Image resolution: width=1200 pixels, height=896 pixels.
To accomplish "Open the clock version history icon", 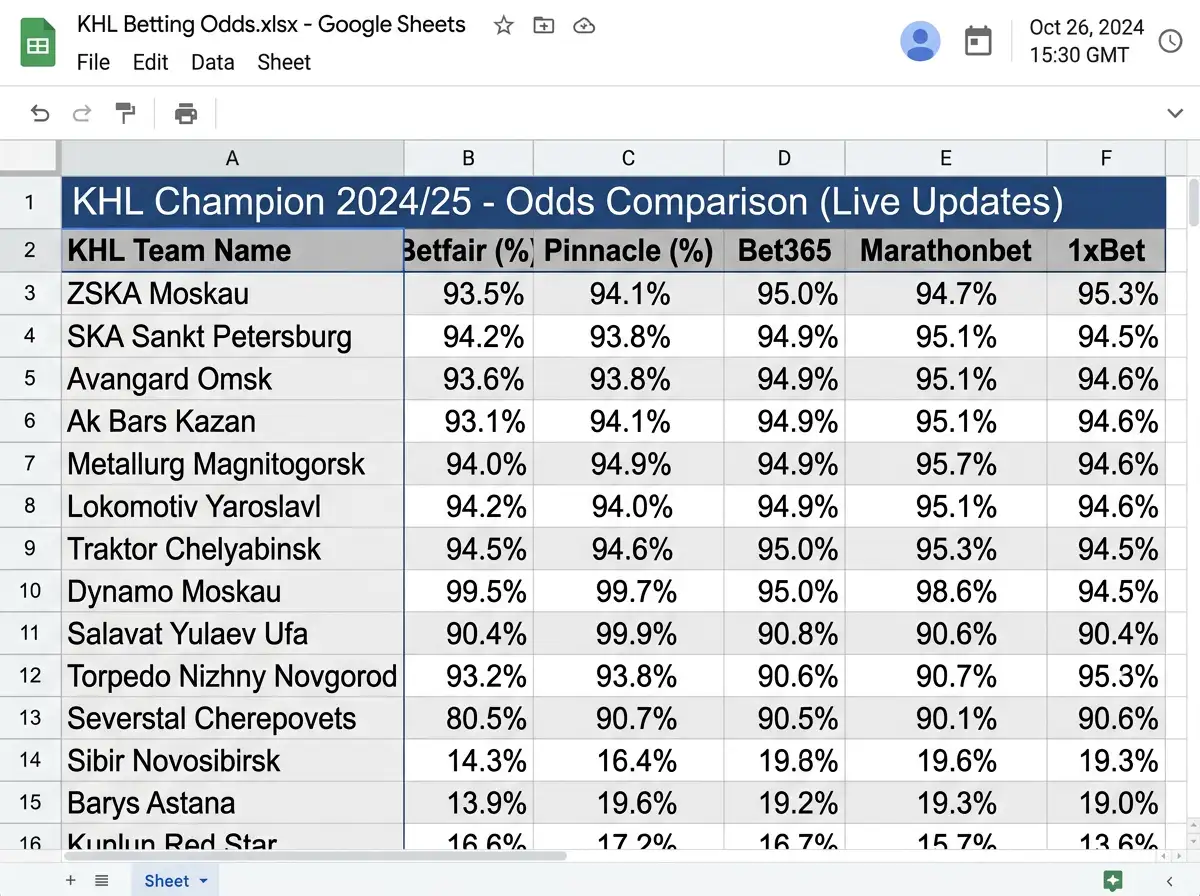I will (x=1170, y=41).
